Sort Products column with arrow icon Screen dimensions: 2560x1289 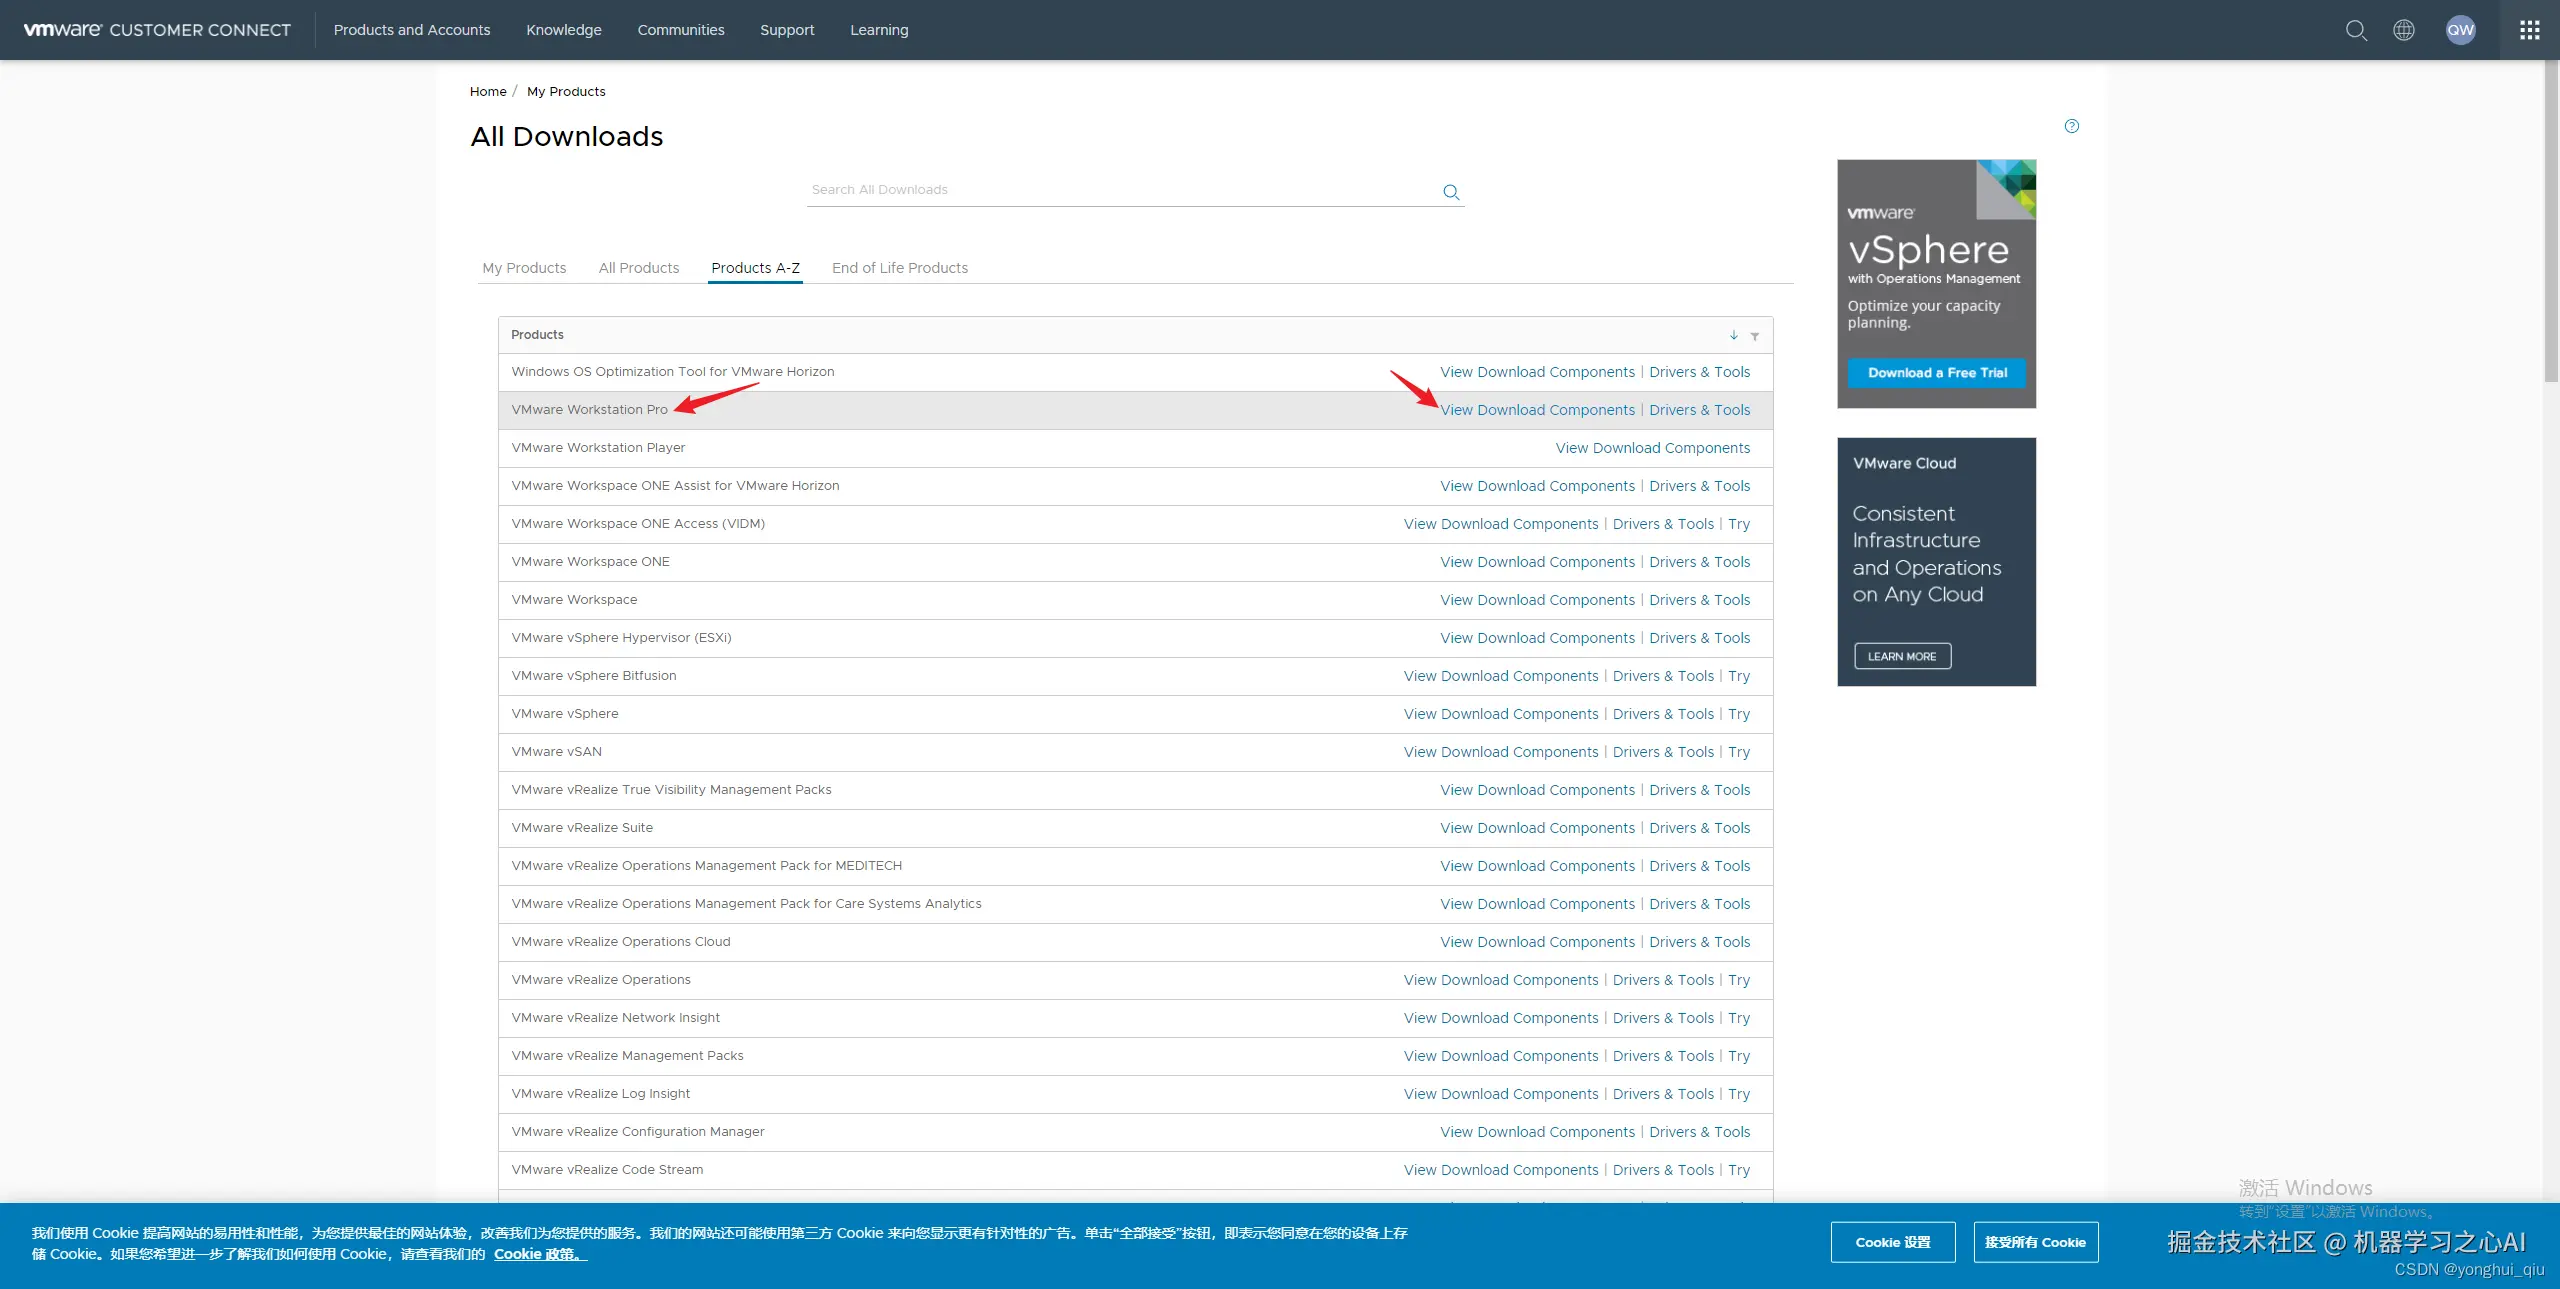click(x=1734, y=335)
